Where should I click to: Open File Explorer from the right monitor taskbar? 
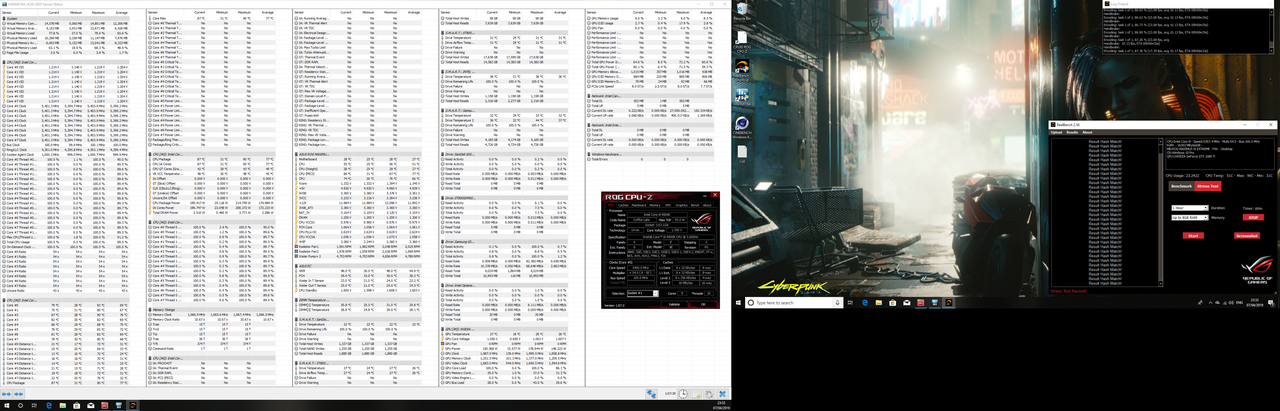click(879, 302)
